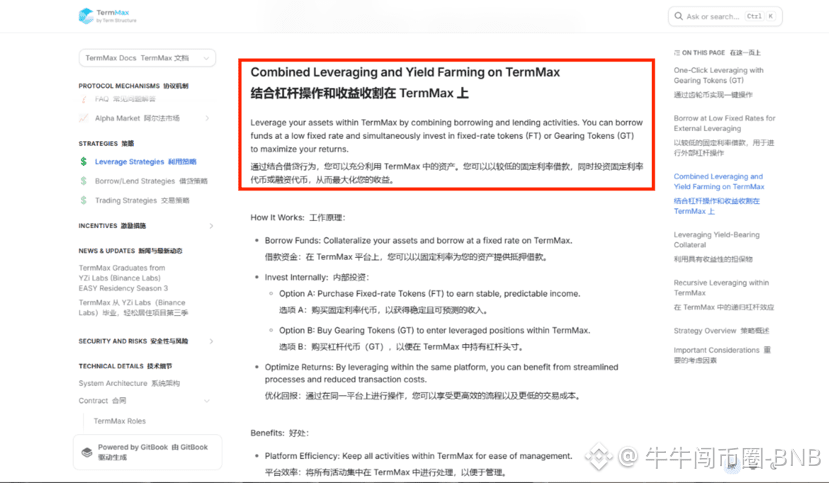
Task: Jump to Important Considerations section
Action: pyautogui.click(x=722, y=355)
